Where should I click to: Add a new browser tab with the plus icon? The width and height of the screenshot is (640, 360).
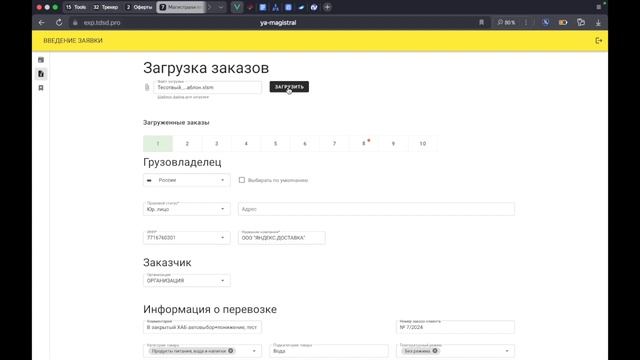click(327, 7)
